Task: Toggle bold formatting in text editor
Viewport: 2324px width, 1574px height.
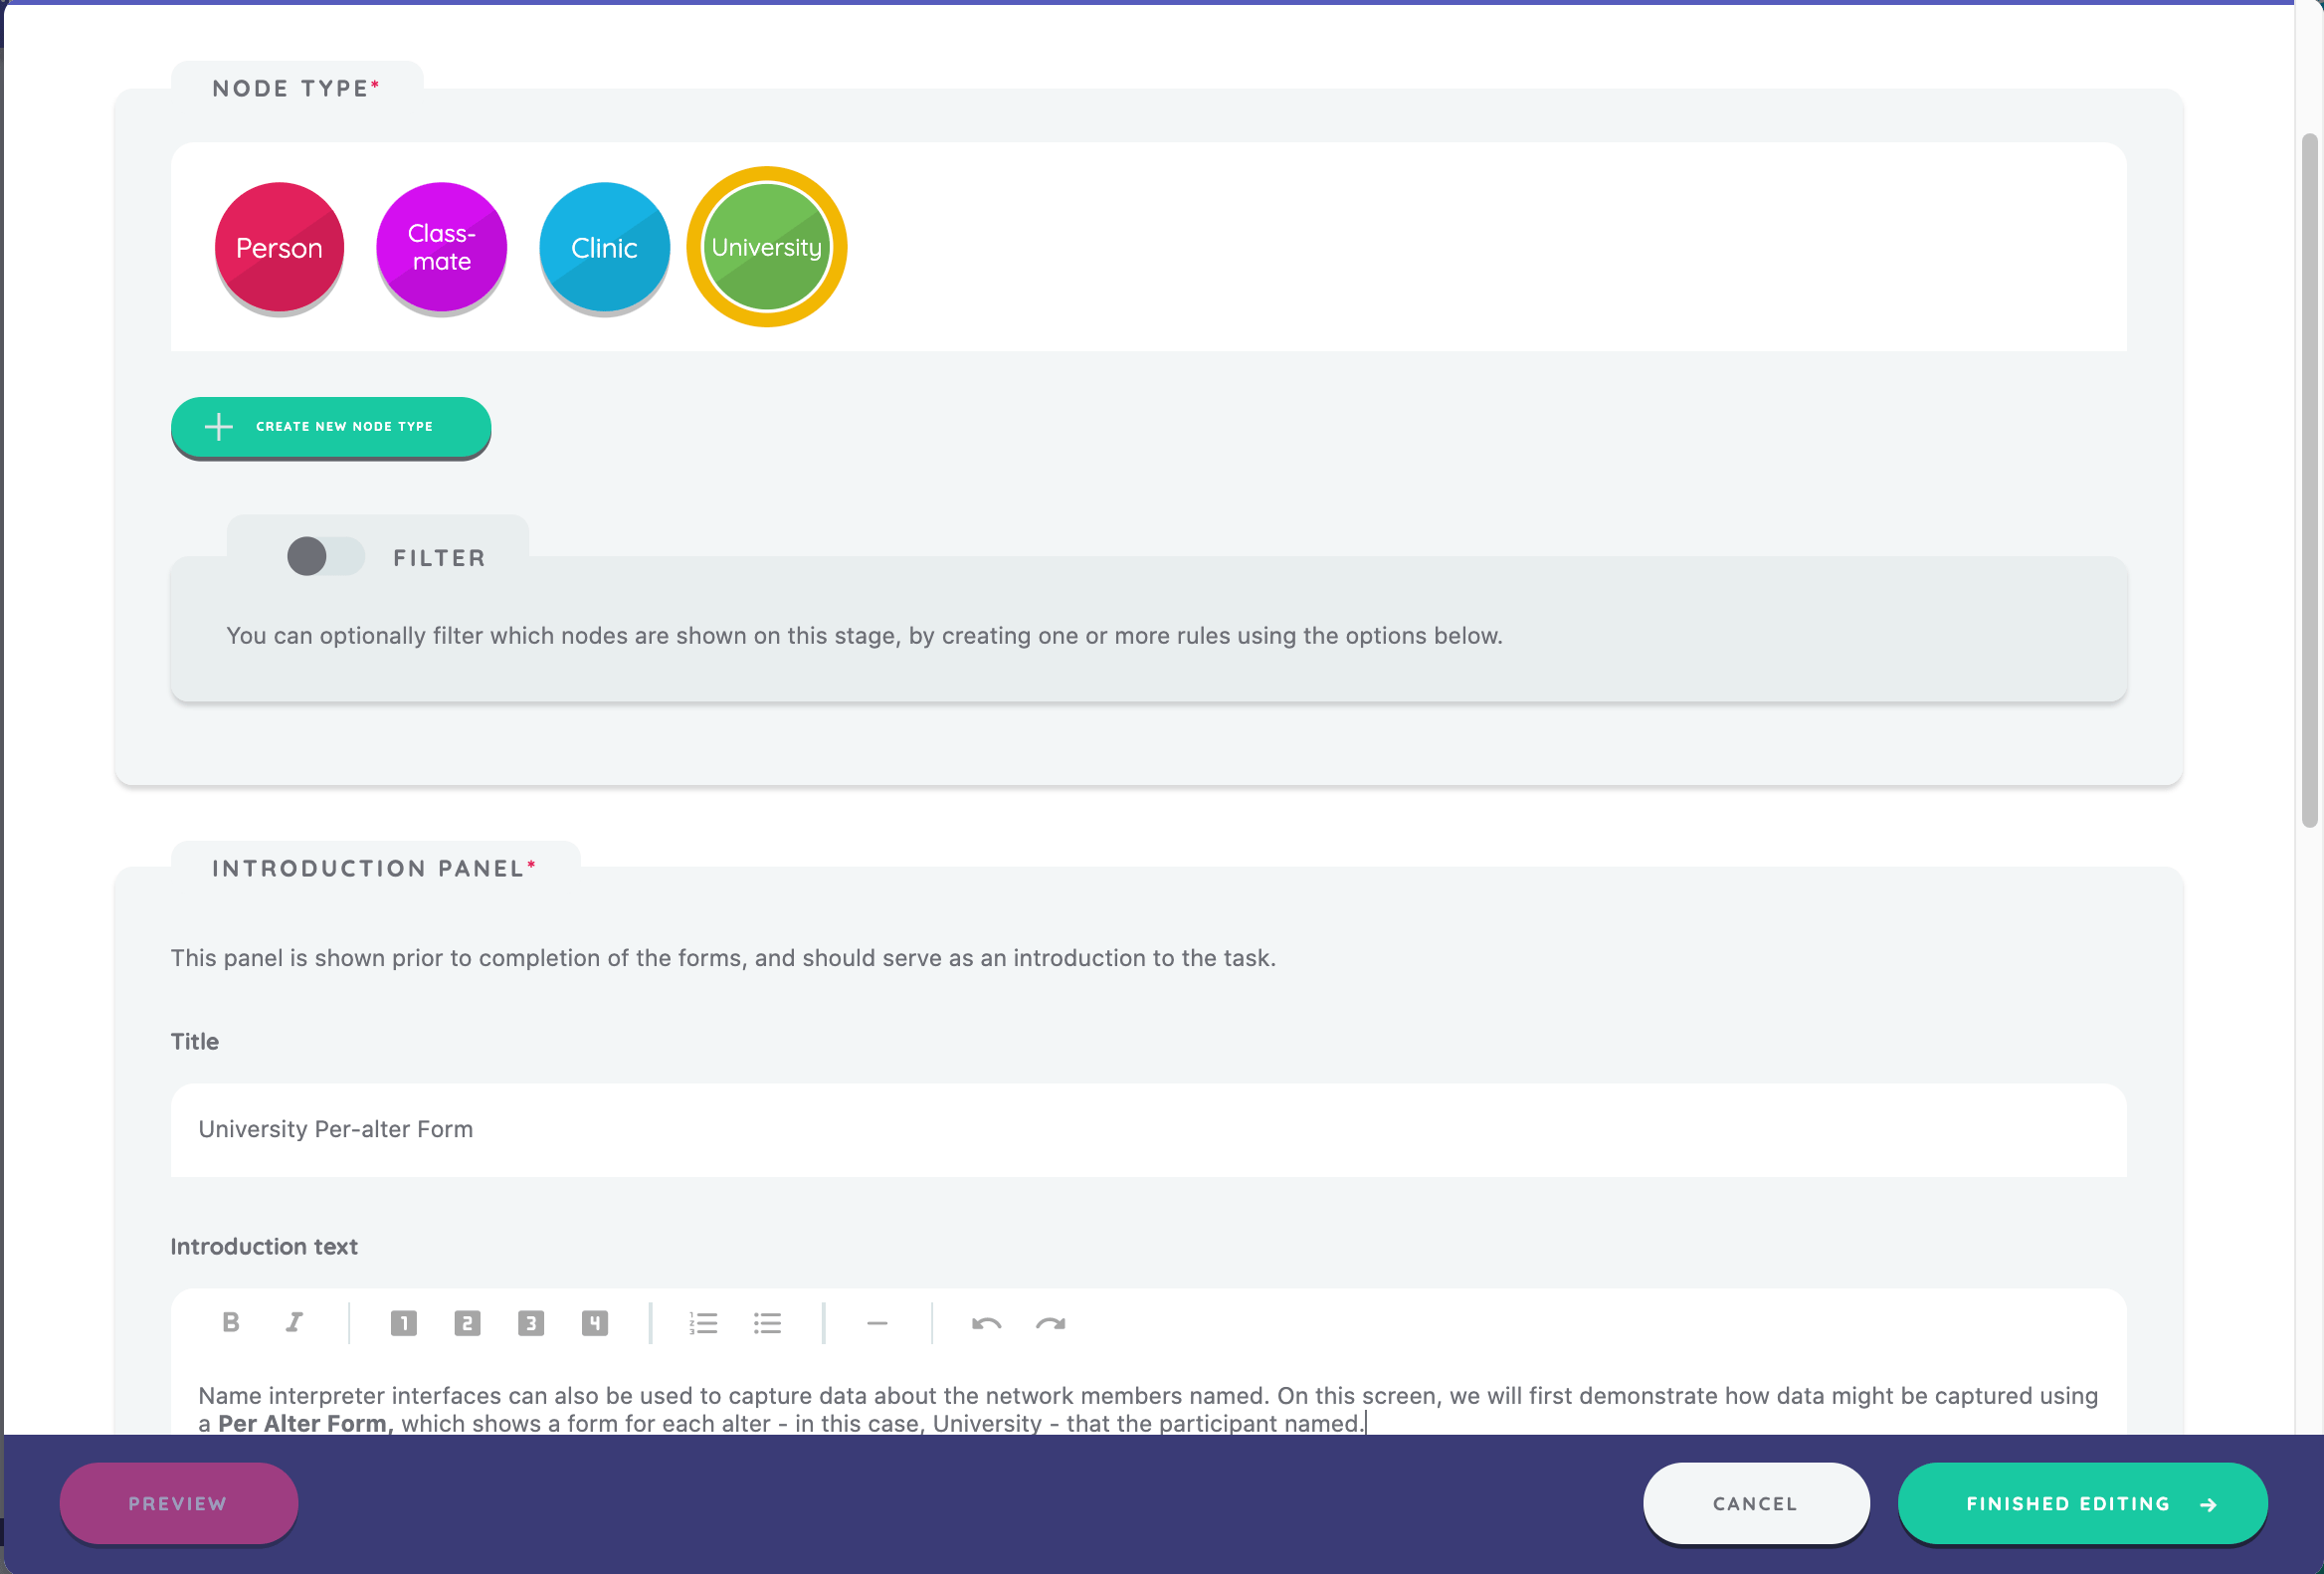Action: coord(231,1323)
